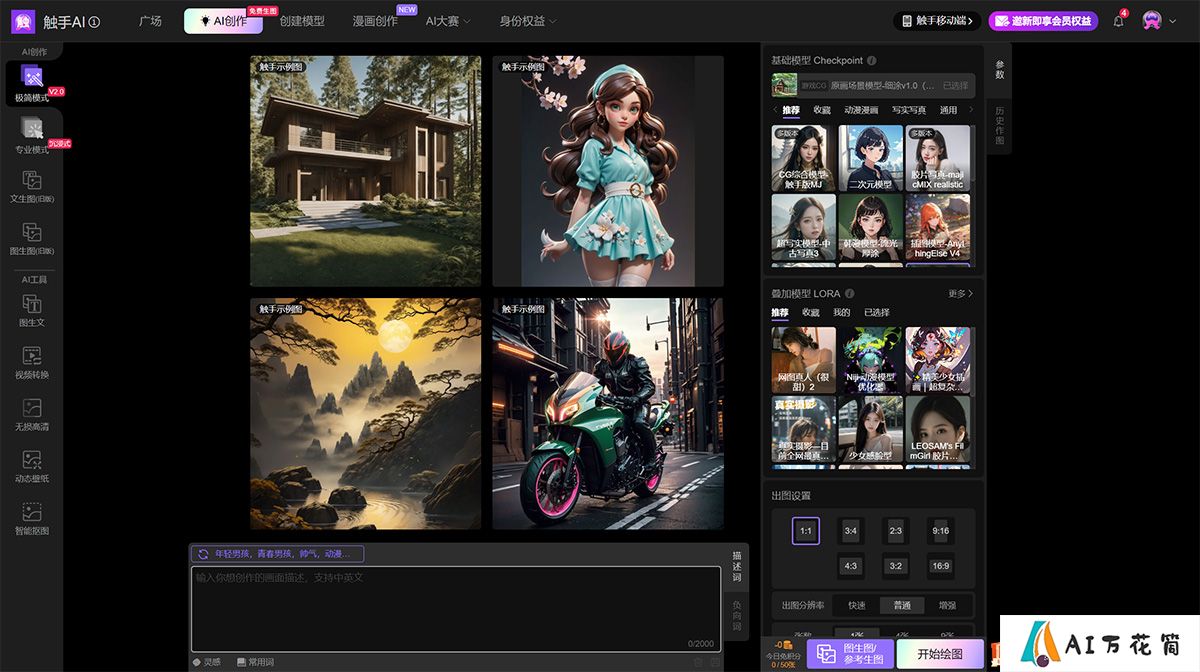
Task: Open the 文生图(旧版) tool
Action: tap(32, 186)
